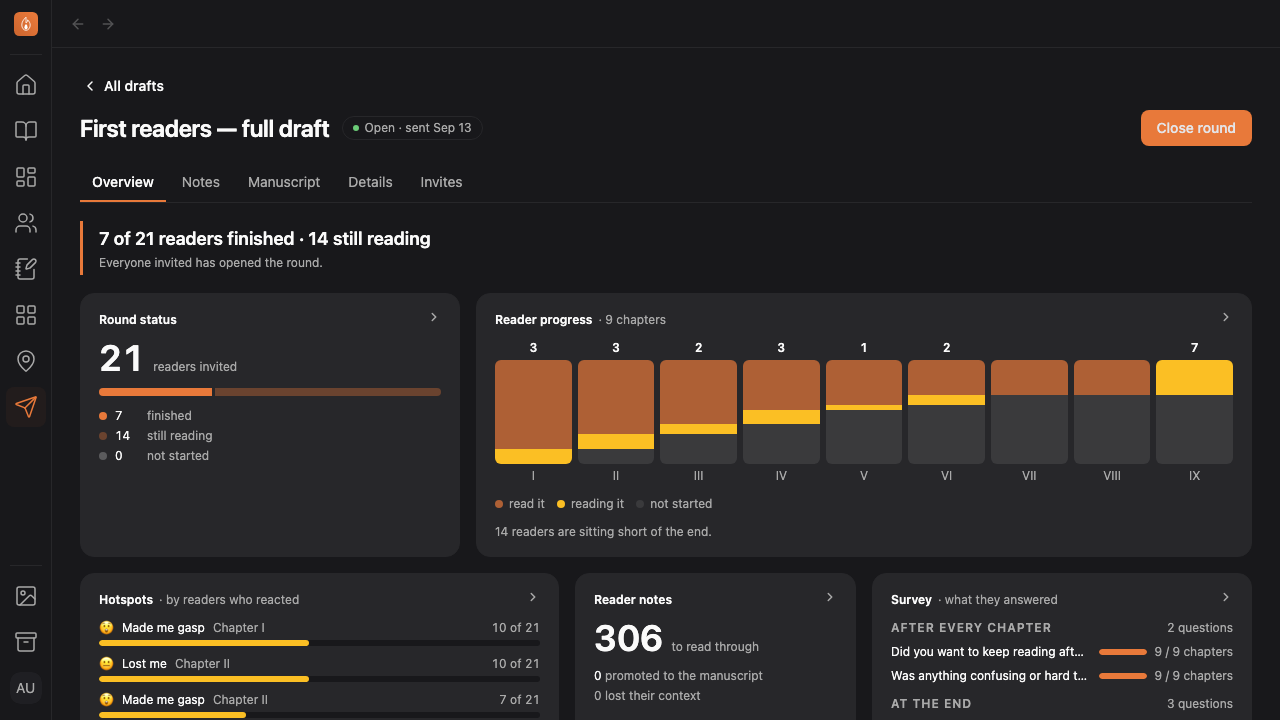
Task: Navigate forward with the top-bar right arrow
Action: coord(108,24)
